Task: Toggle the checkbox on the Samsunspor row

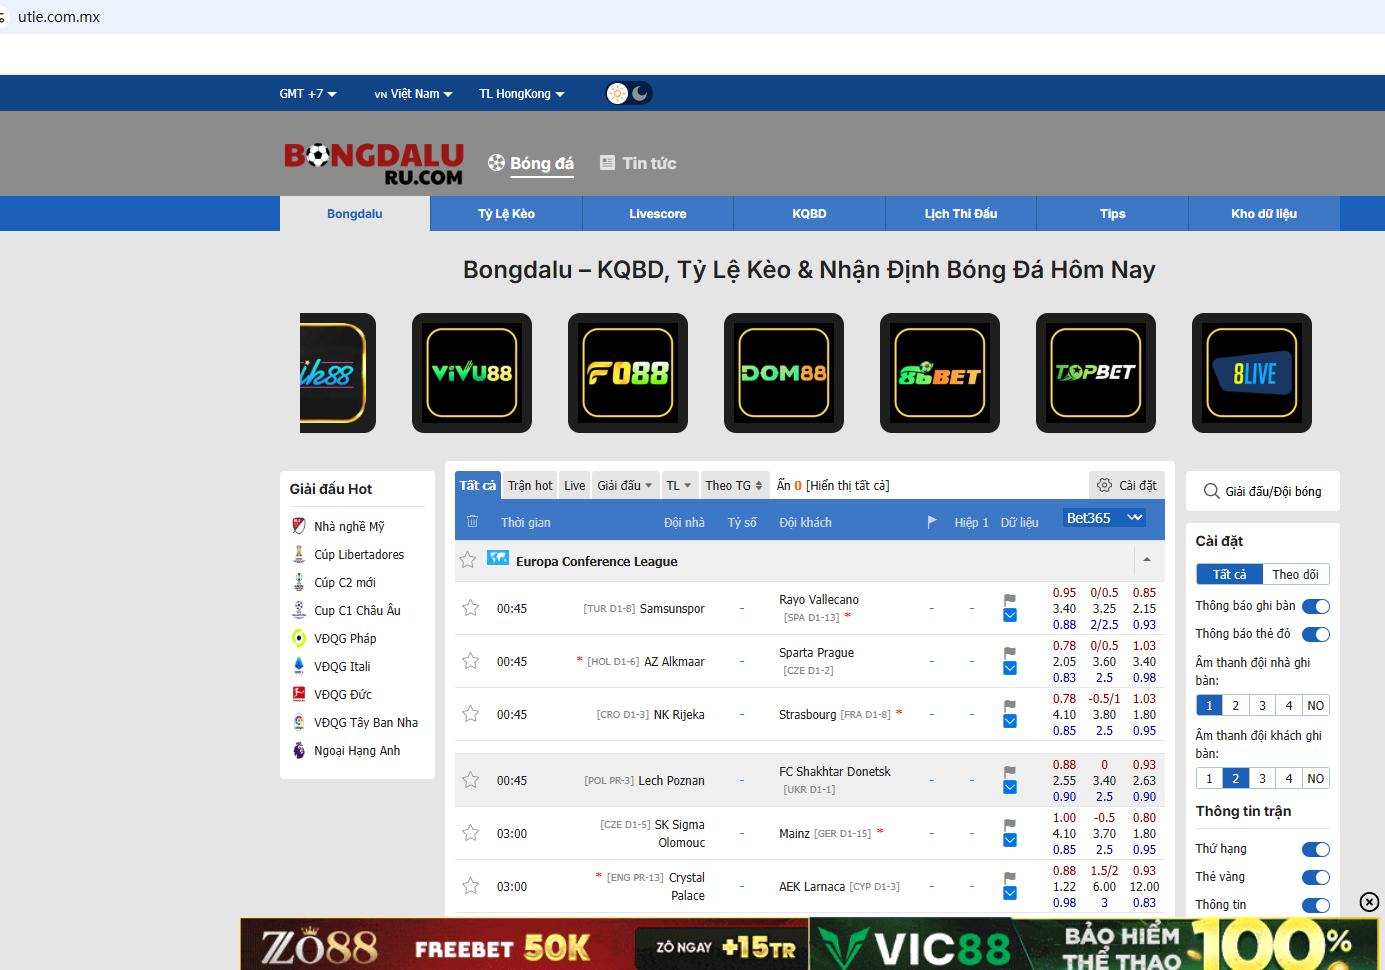Action: click(1010, 616)
